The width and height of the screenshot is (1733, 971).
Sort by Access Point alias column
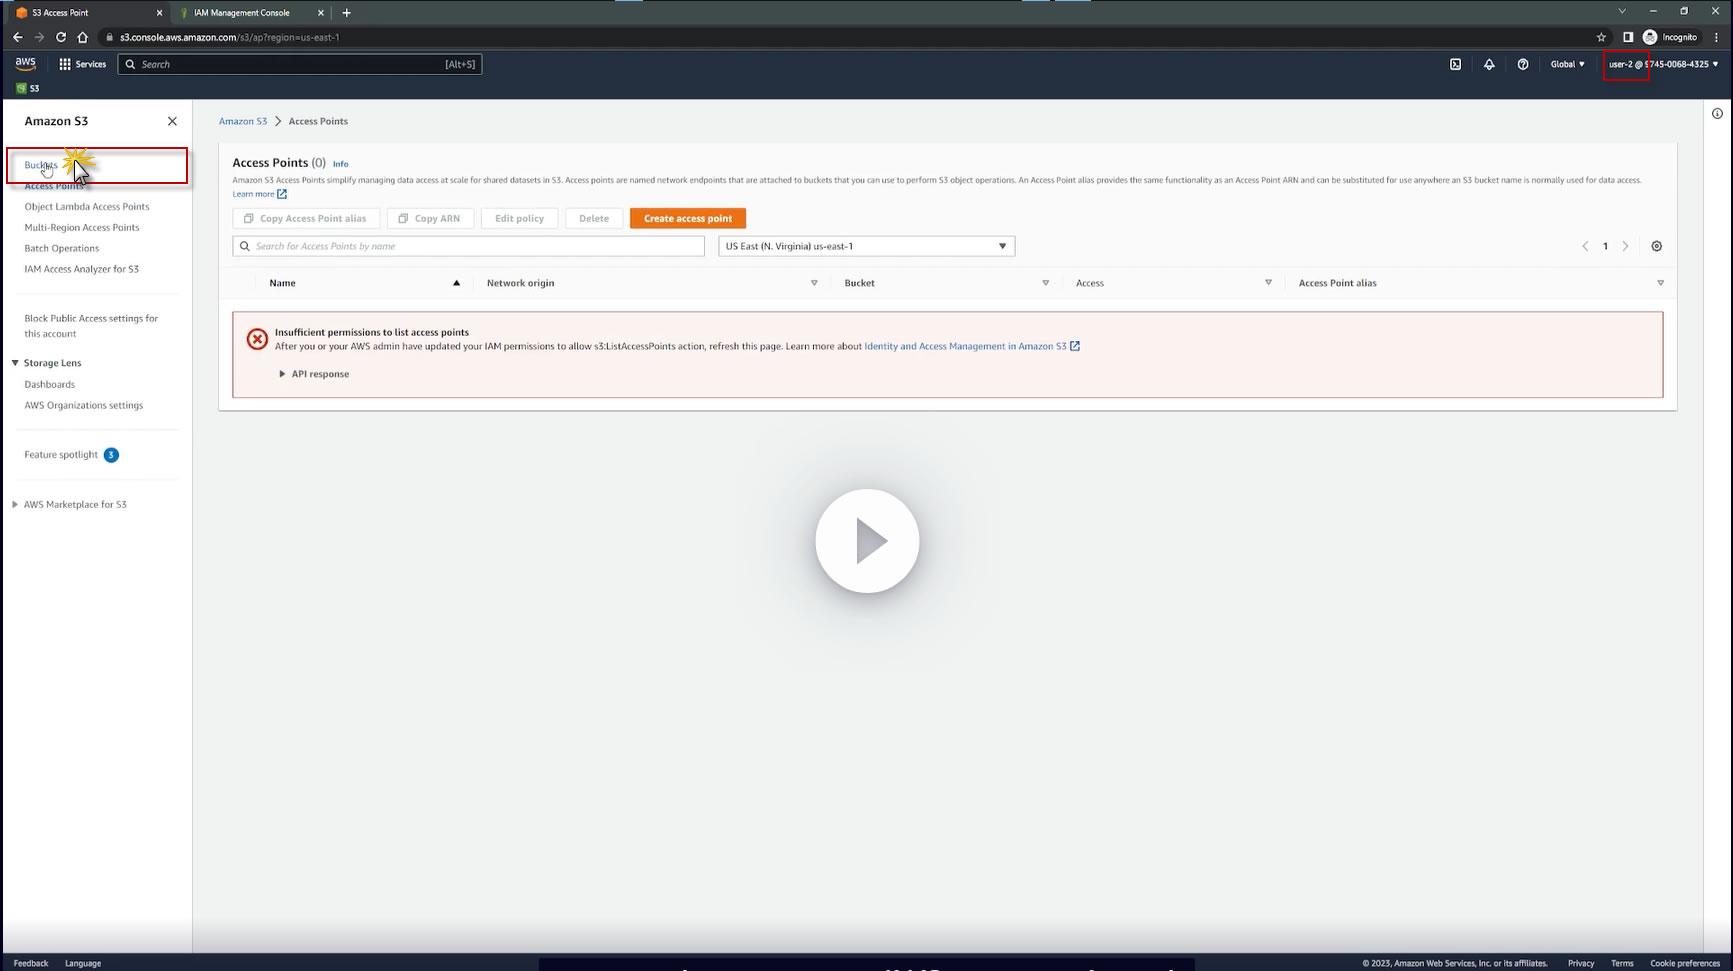click(1661, 283)
